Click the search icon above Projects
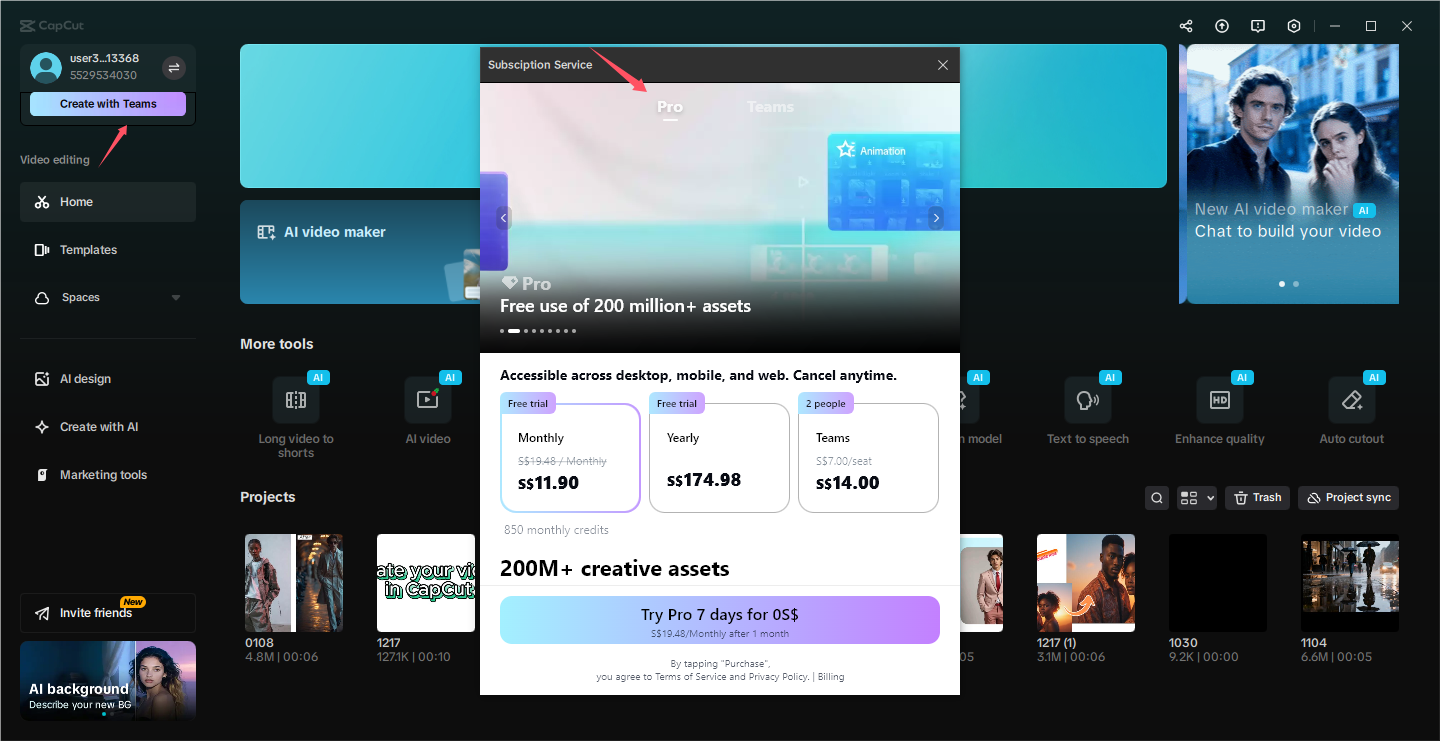Viewport: 1440px width, 741px height. pyautogui.click(x=1156, y=497)
